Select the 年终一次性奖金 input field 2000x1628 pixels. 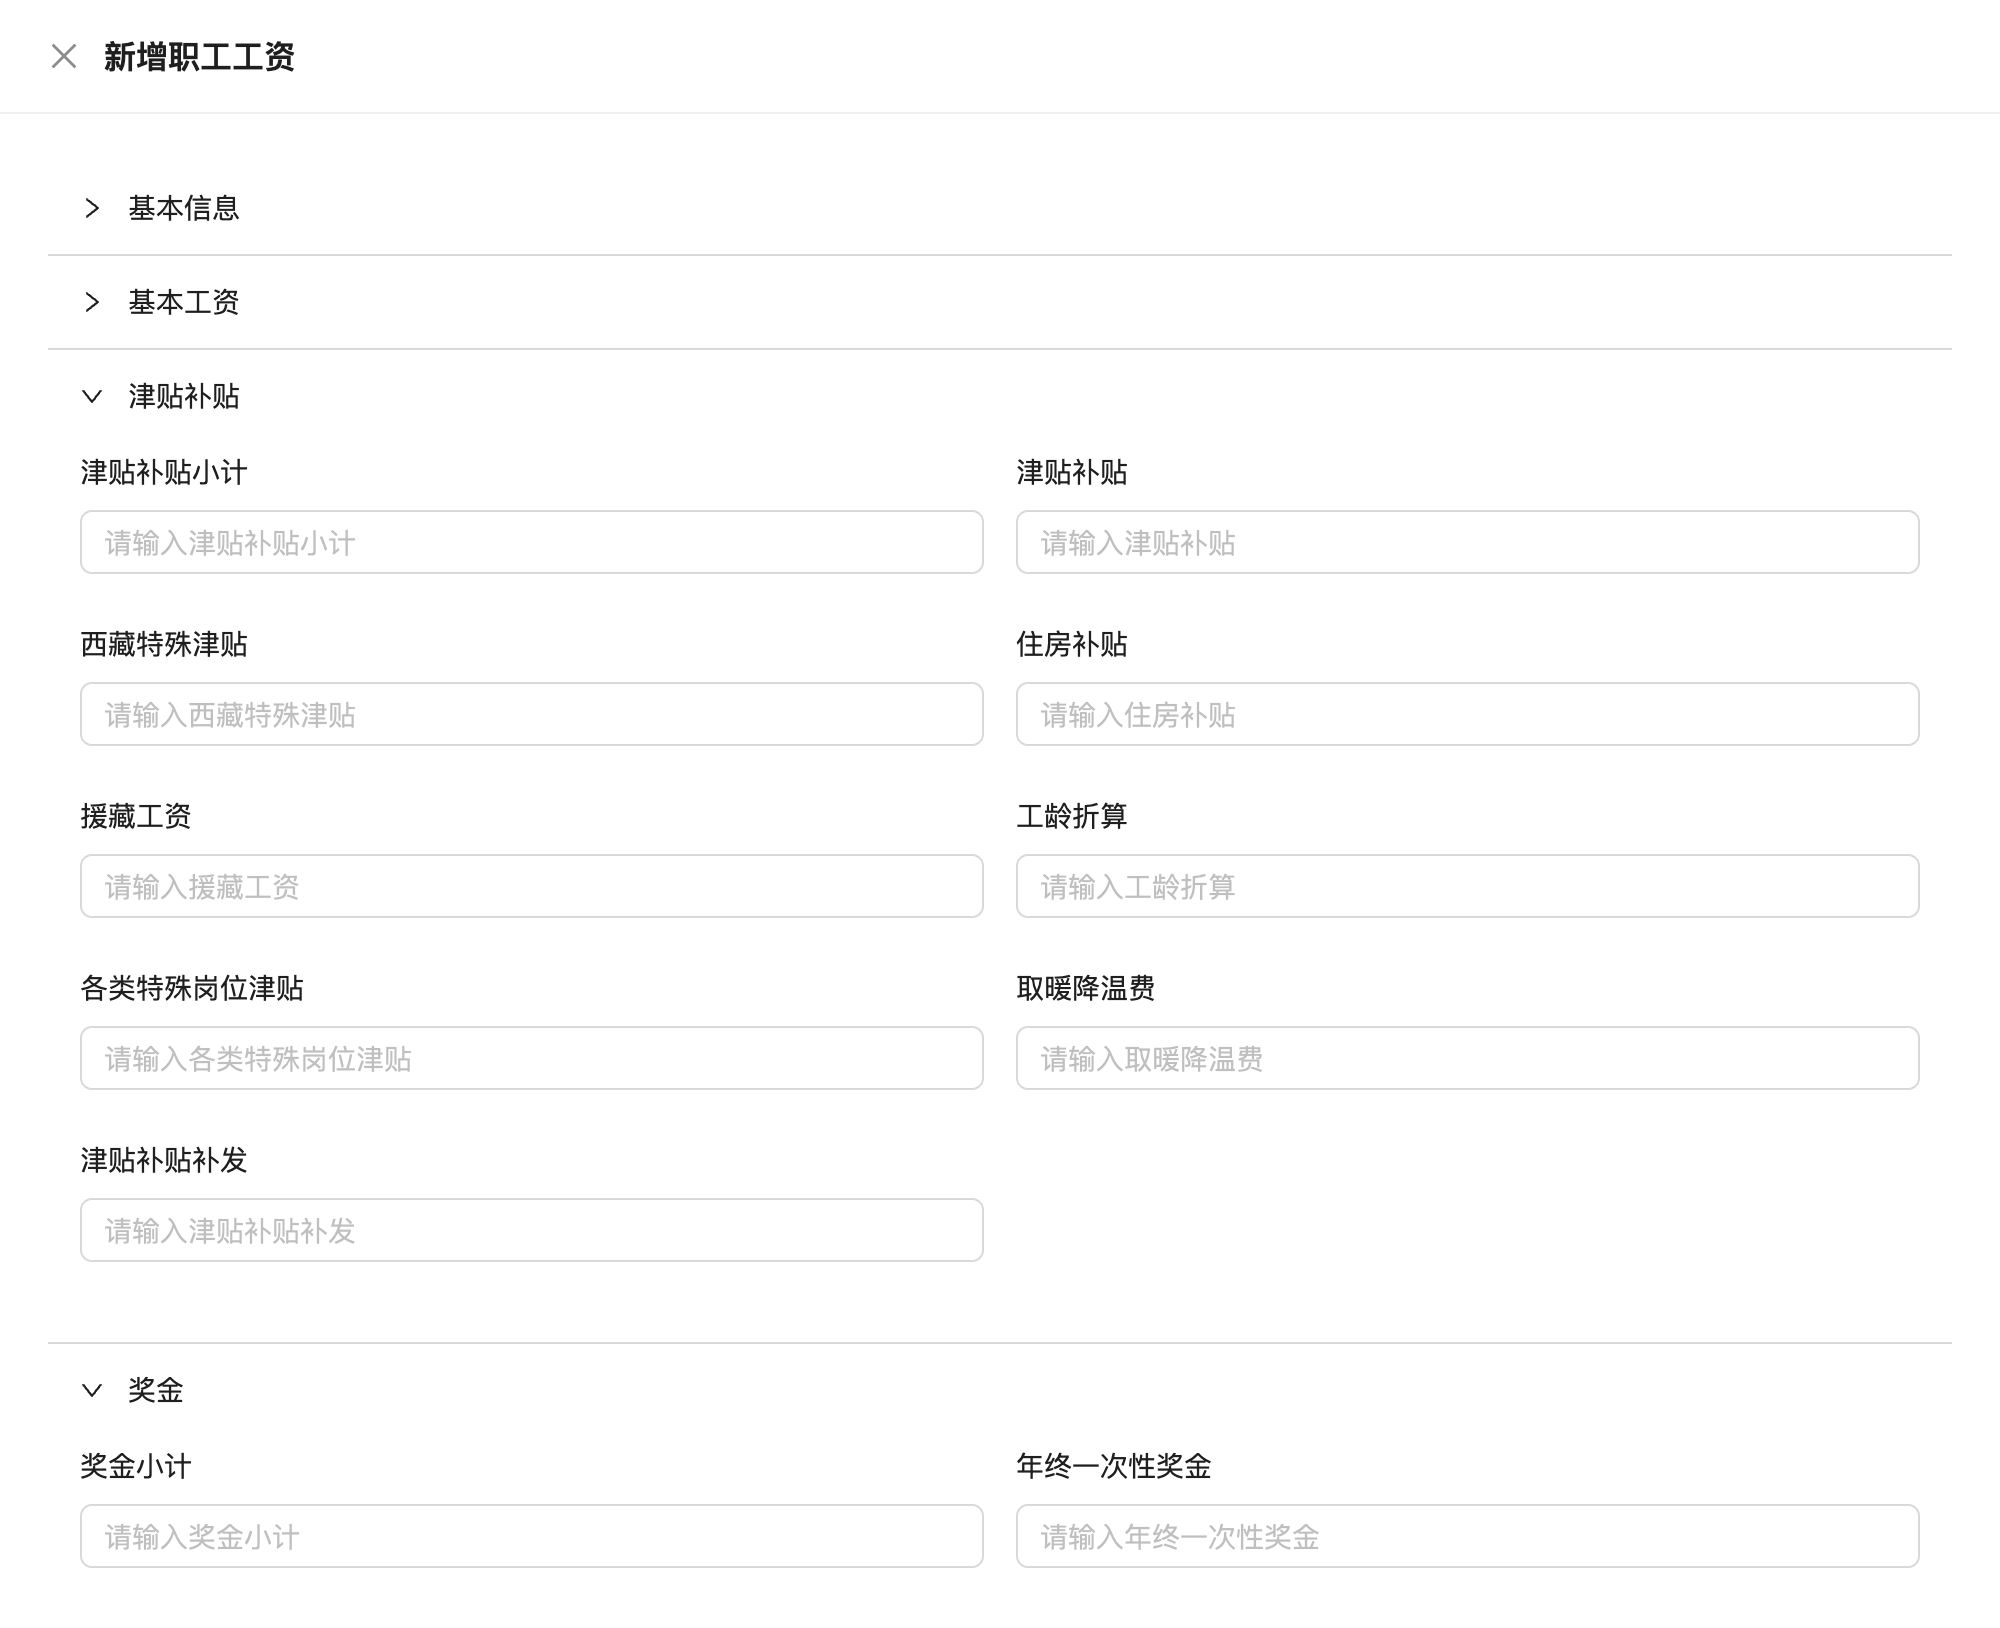tap(1468, 1536)
